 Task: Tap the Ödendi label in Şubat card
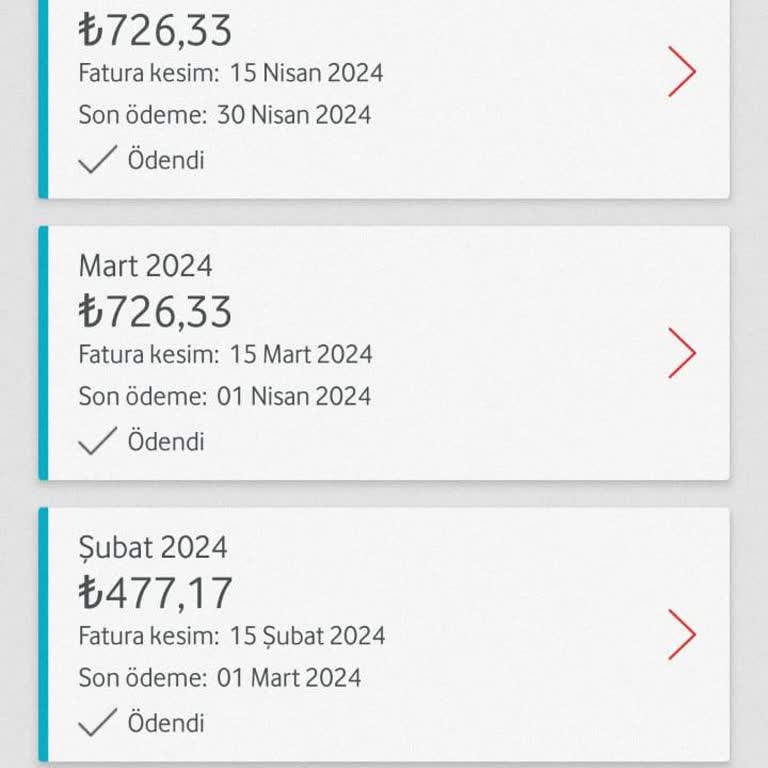click(x=166, y=723)
